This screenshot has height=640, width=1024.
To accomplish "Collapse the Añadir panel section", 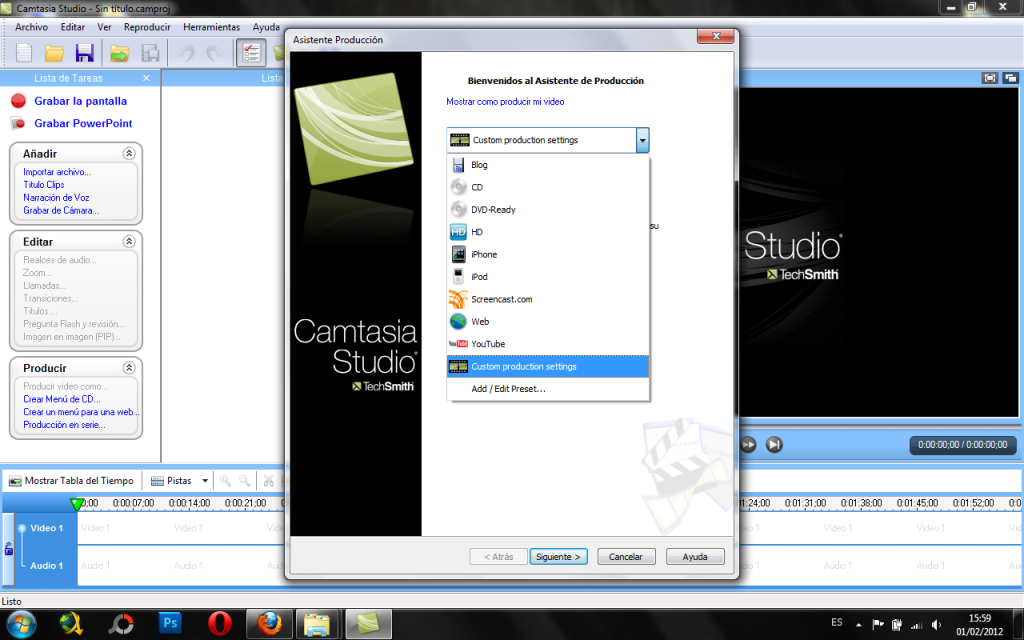I will 129,153.
